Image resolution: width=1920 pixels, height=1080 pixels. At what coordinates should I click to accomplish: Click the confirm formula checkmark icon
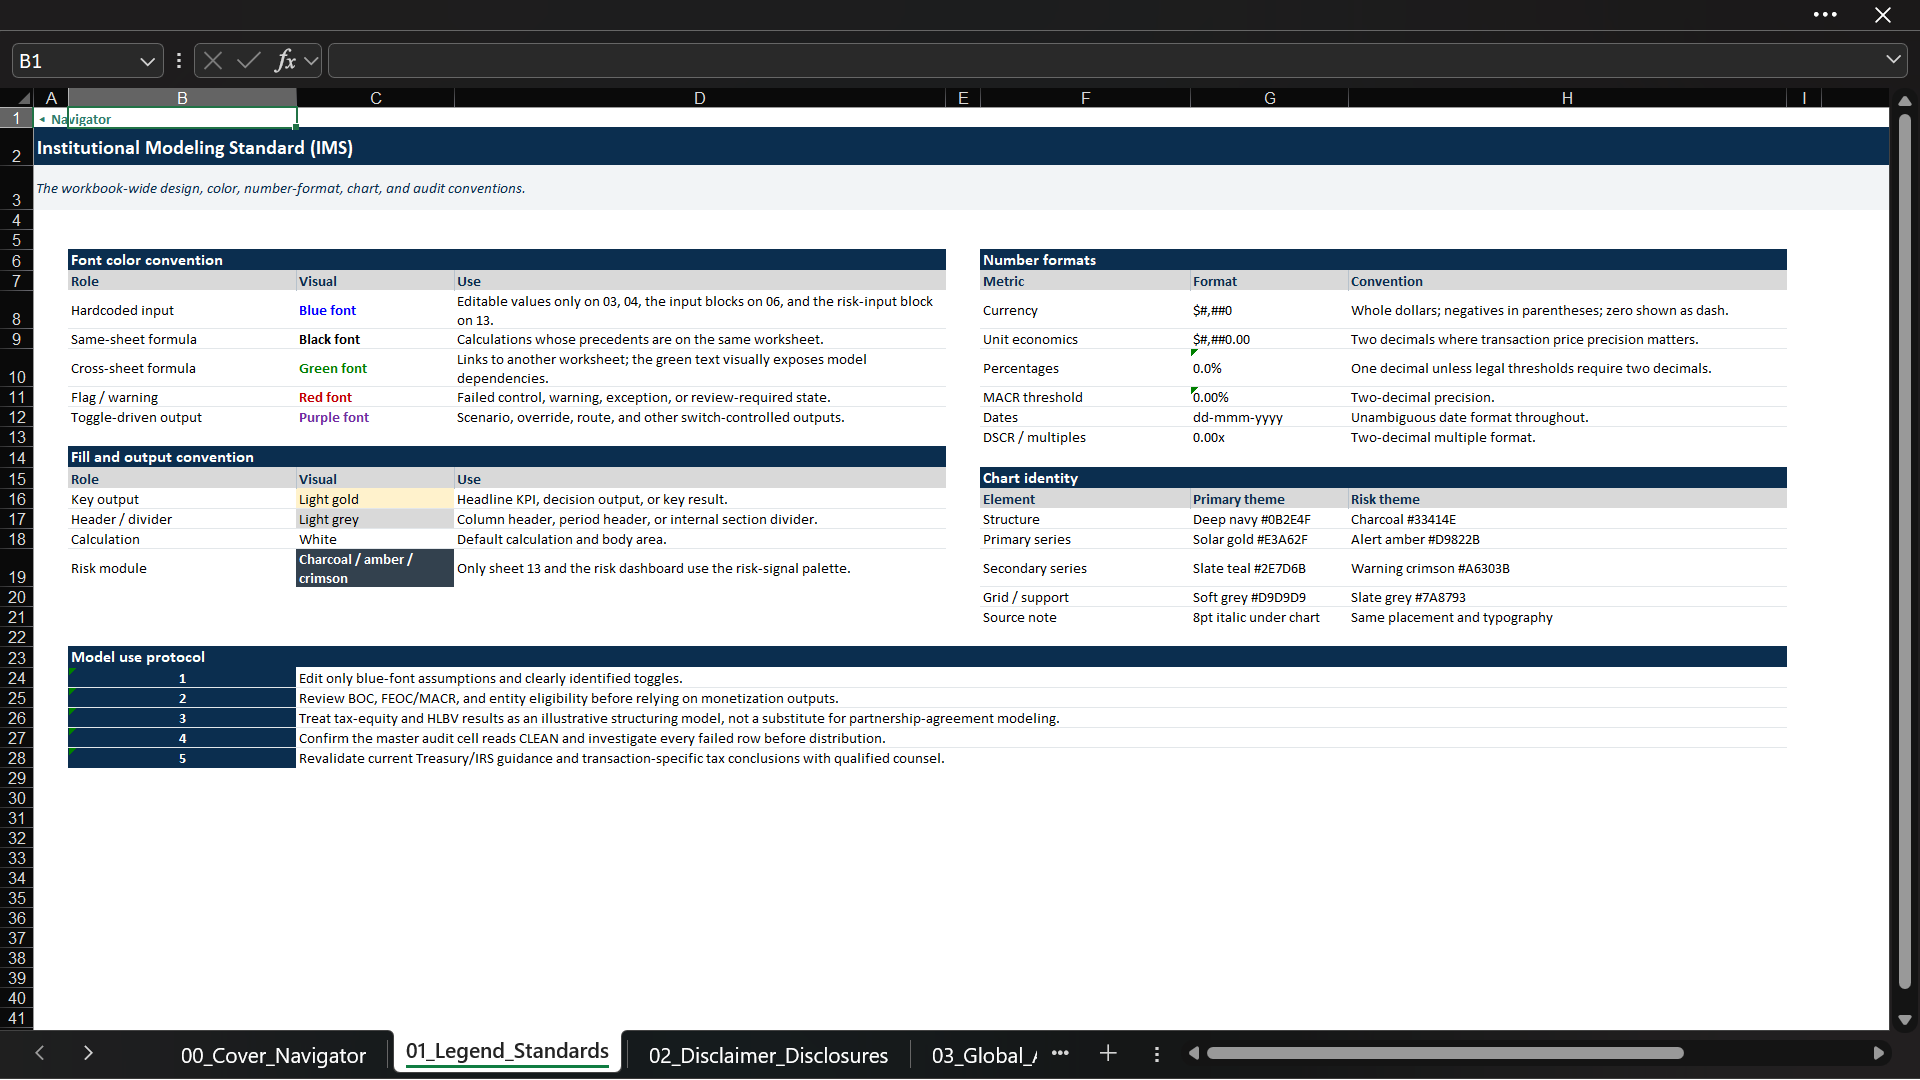tap(249, 61)
